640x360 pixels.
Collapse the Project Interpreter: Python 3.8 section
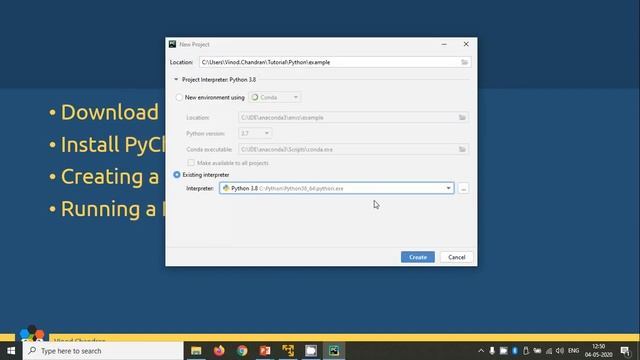pos(176,80)
